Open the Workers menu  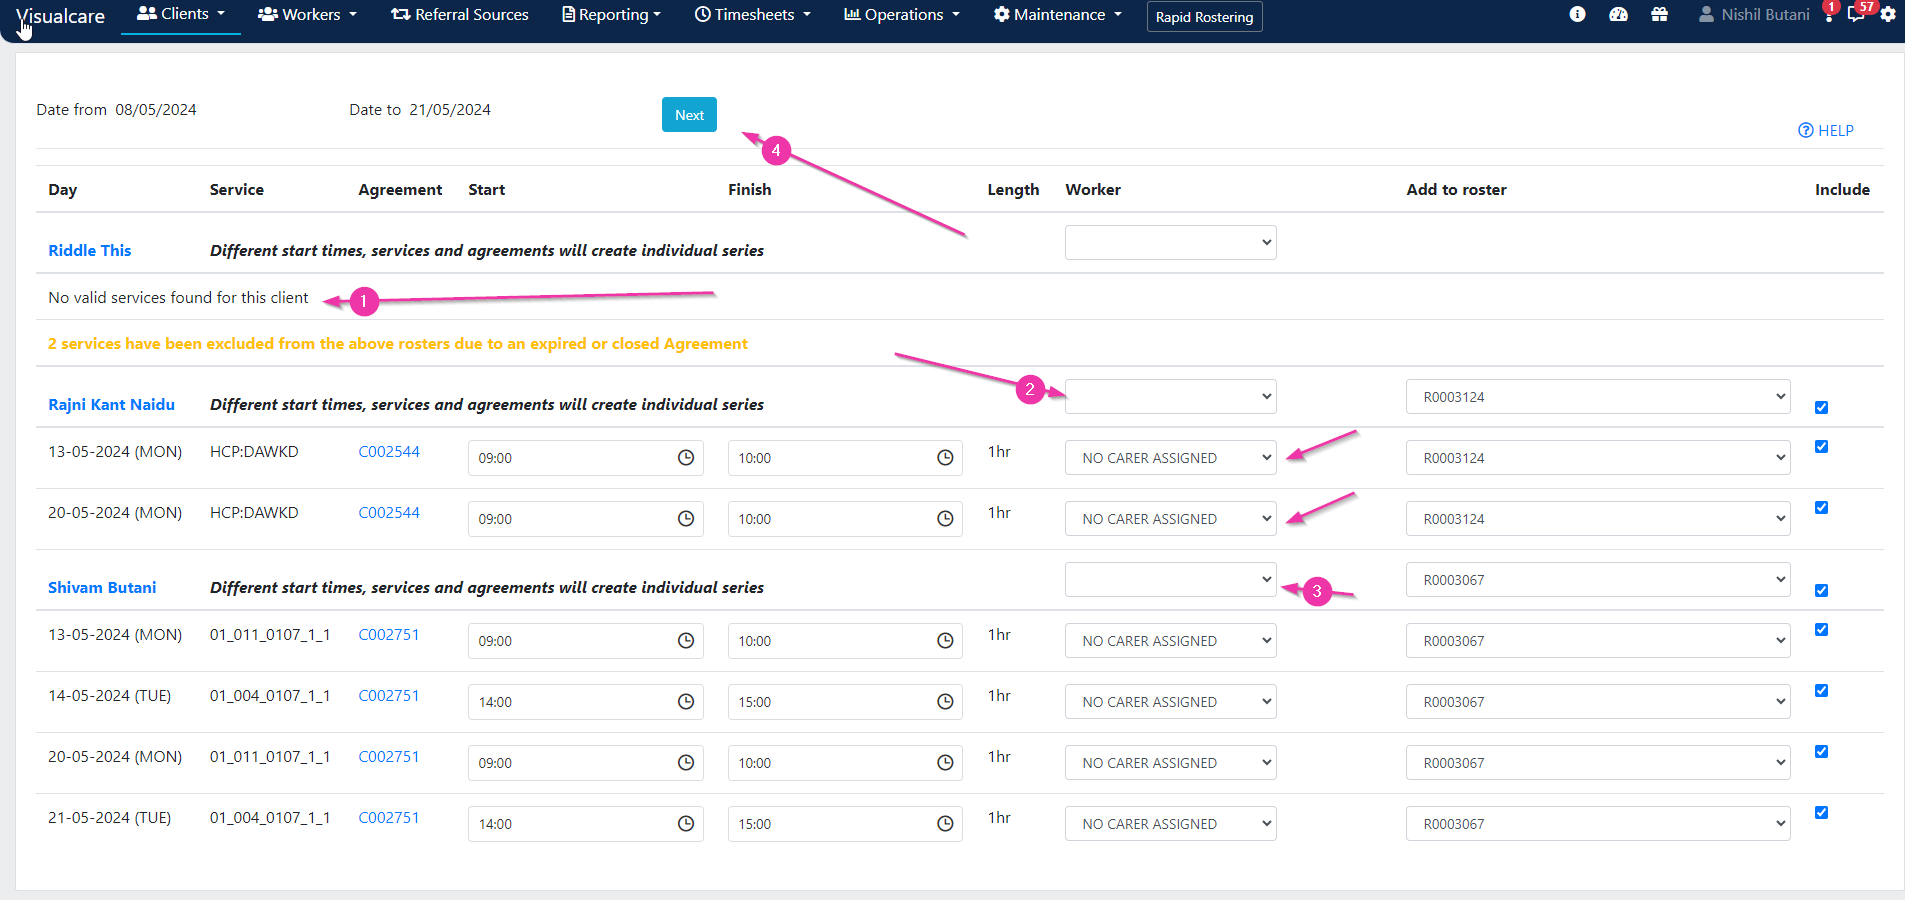coord(307,14)
